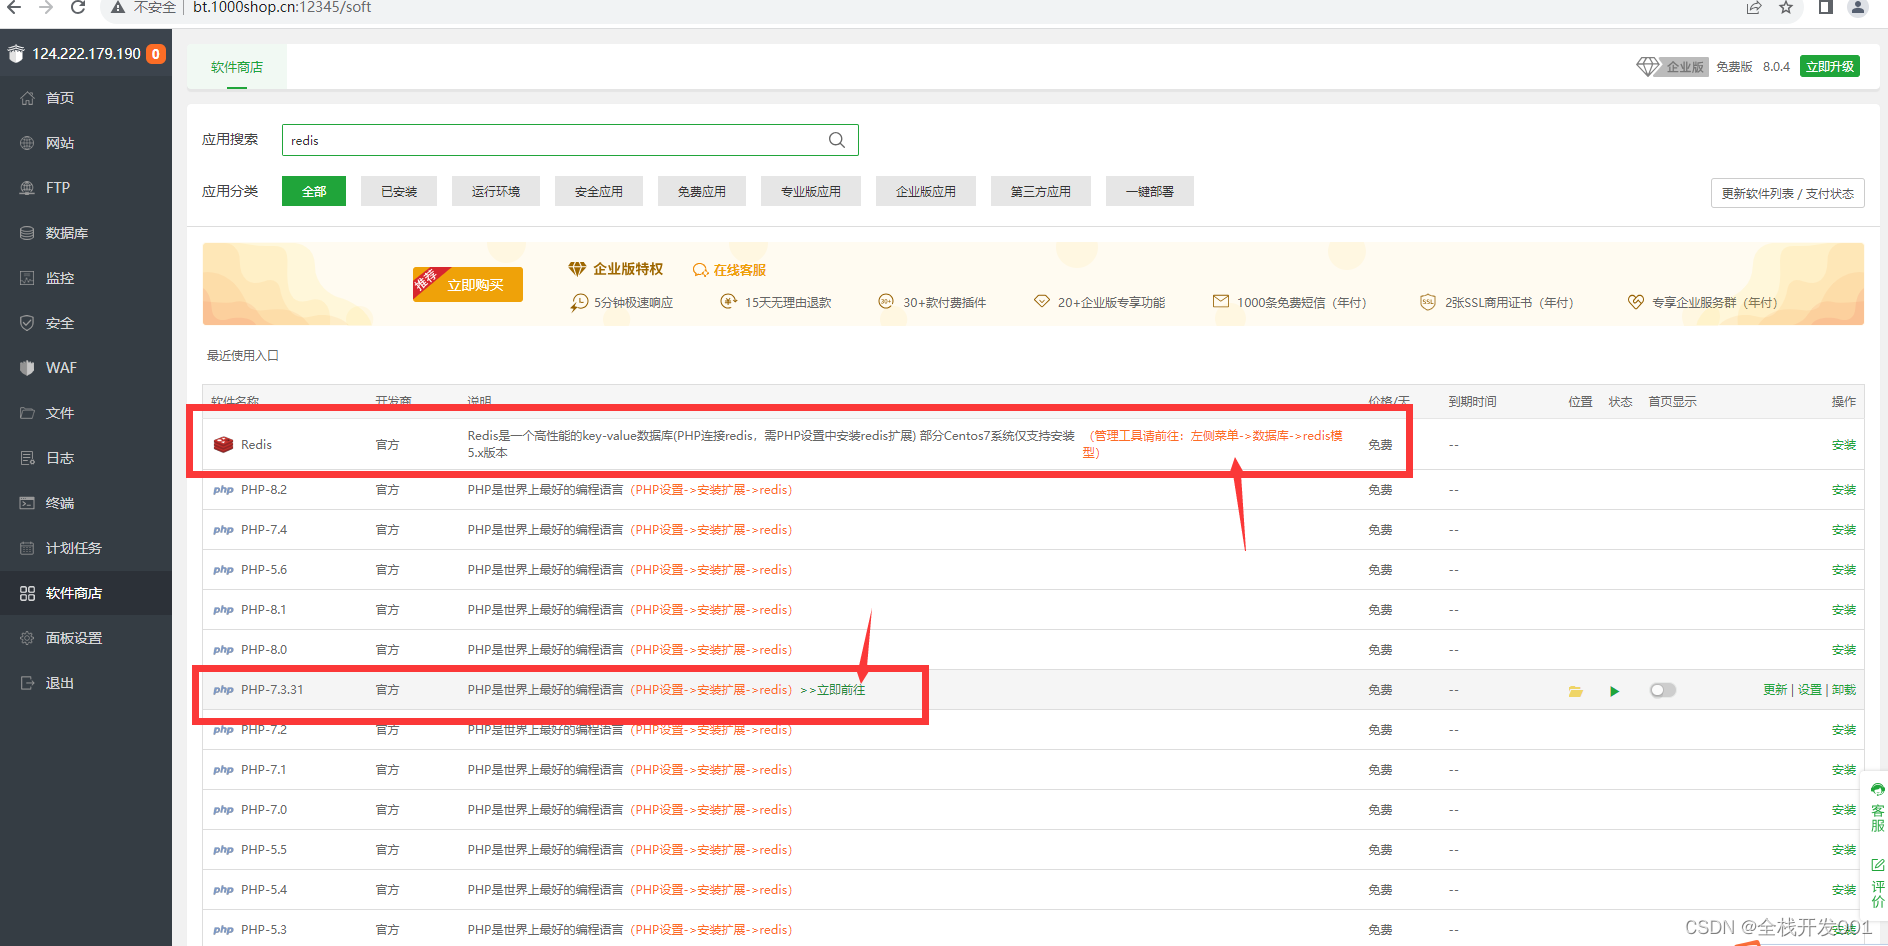Click the 立即购买 enterprise purchase button
The width and height of the screenshot is (1888, 946).
468,285
